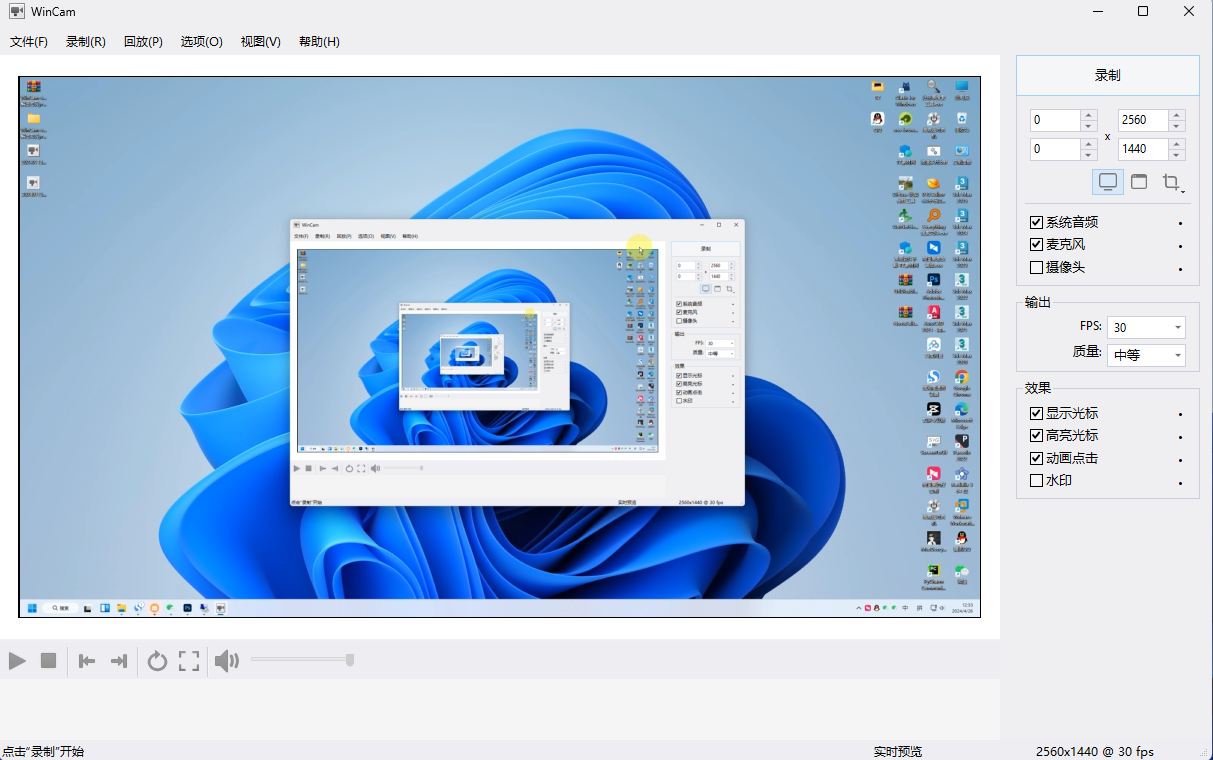Select the full-screen capture mode icon
The image size is (1213, 760).
(1108, 182)
